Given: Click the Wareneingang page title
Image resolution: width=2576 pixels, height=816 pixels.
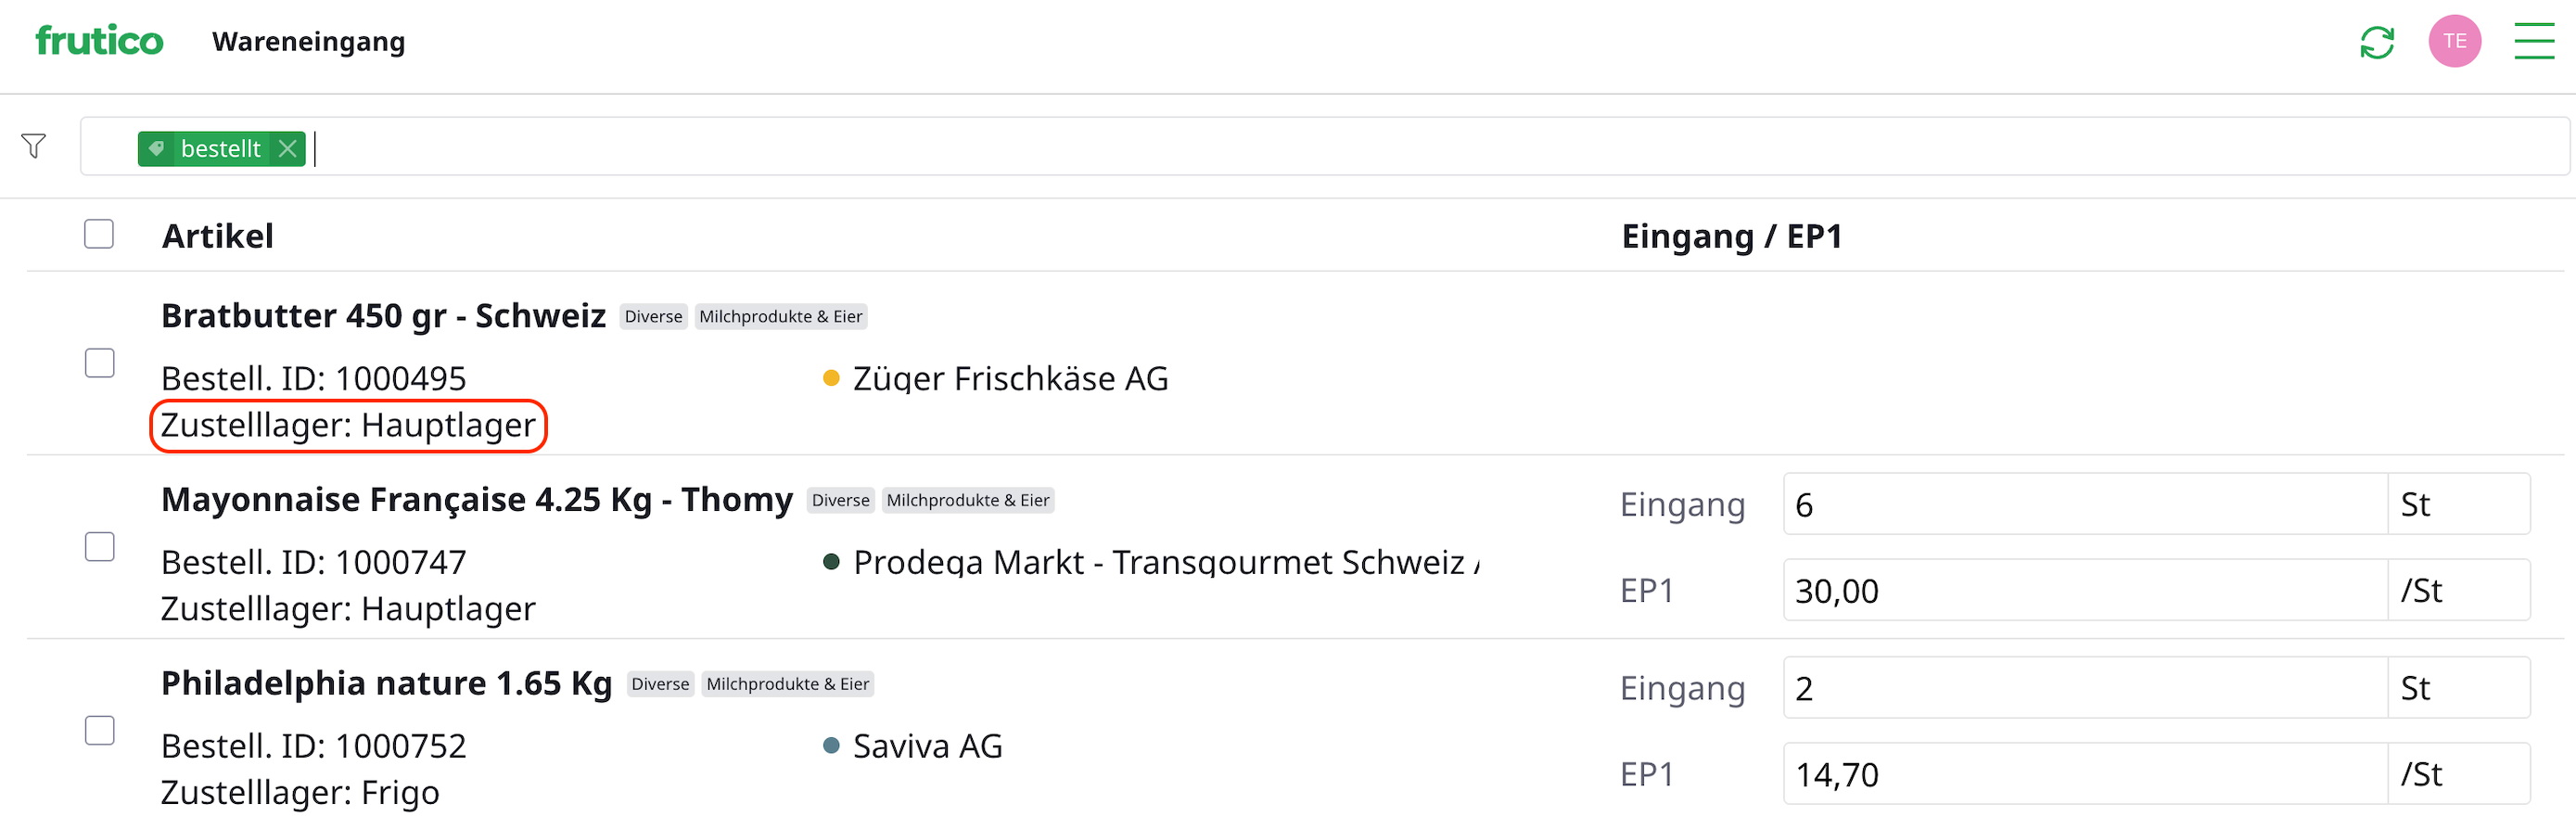Looking at the screenshot, I should point(309,42).
